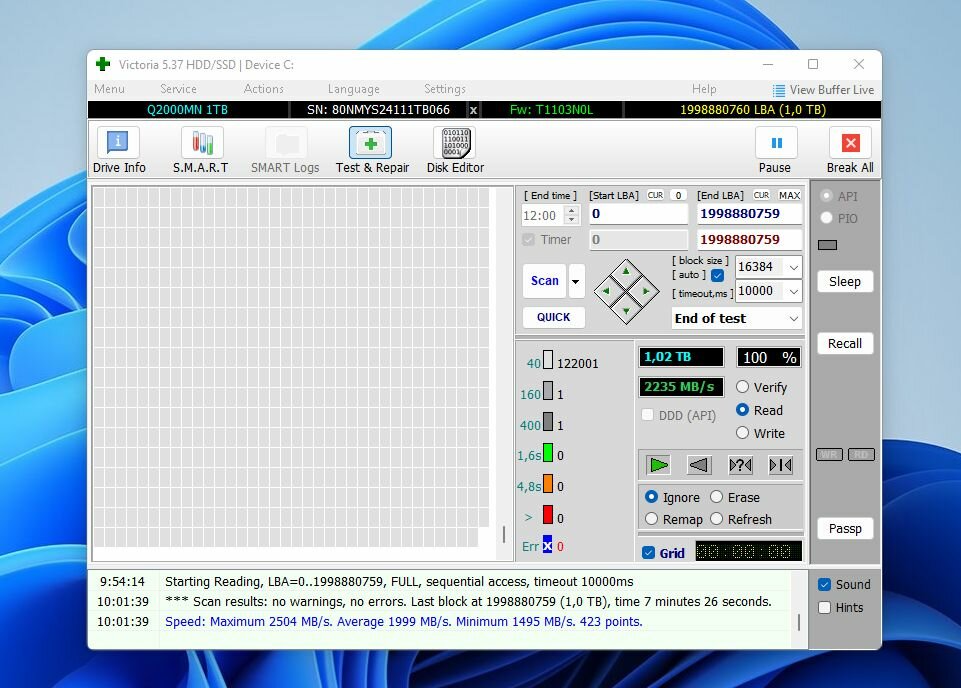961x688 pixels.
Task: Click the left arrow in navigation diamond
Action: tap(606, 291)
